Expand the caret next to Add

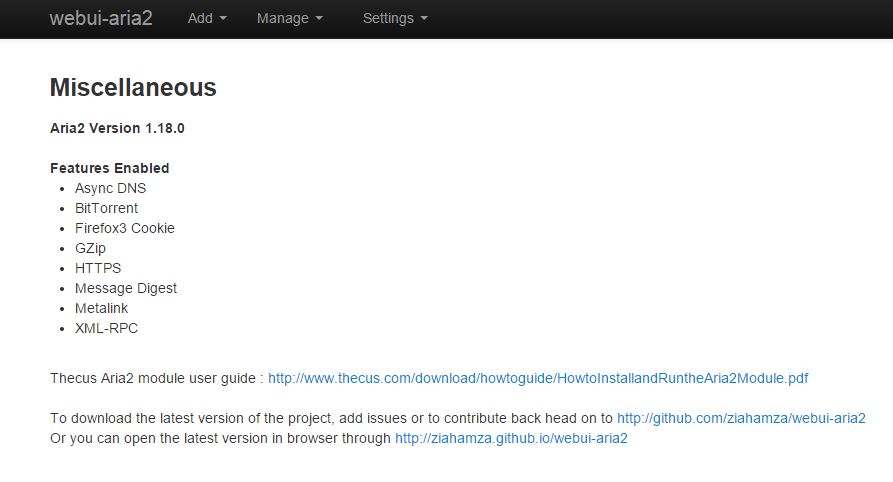[223, 18]
